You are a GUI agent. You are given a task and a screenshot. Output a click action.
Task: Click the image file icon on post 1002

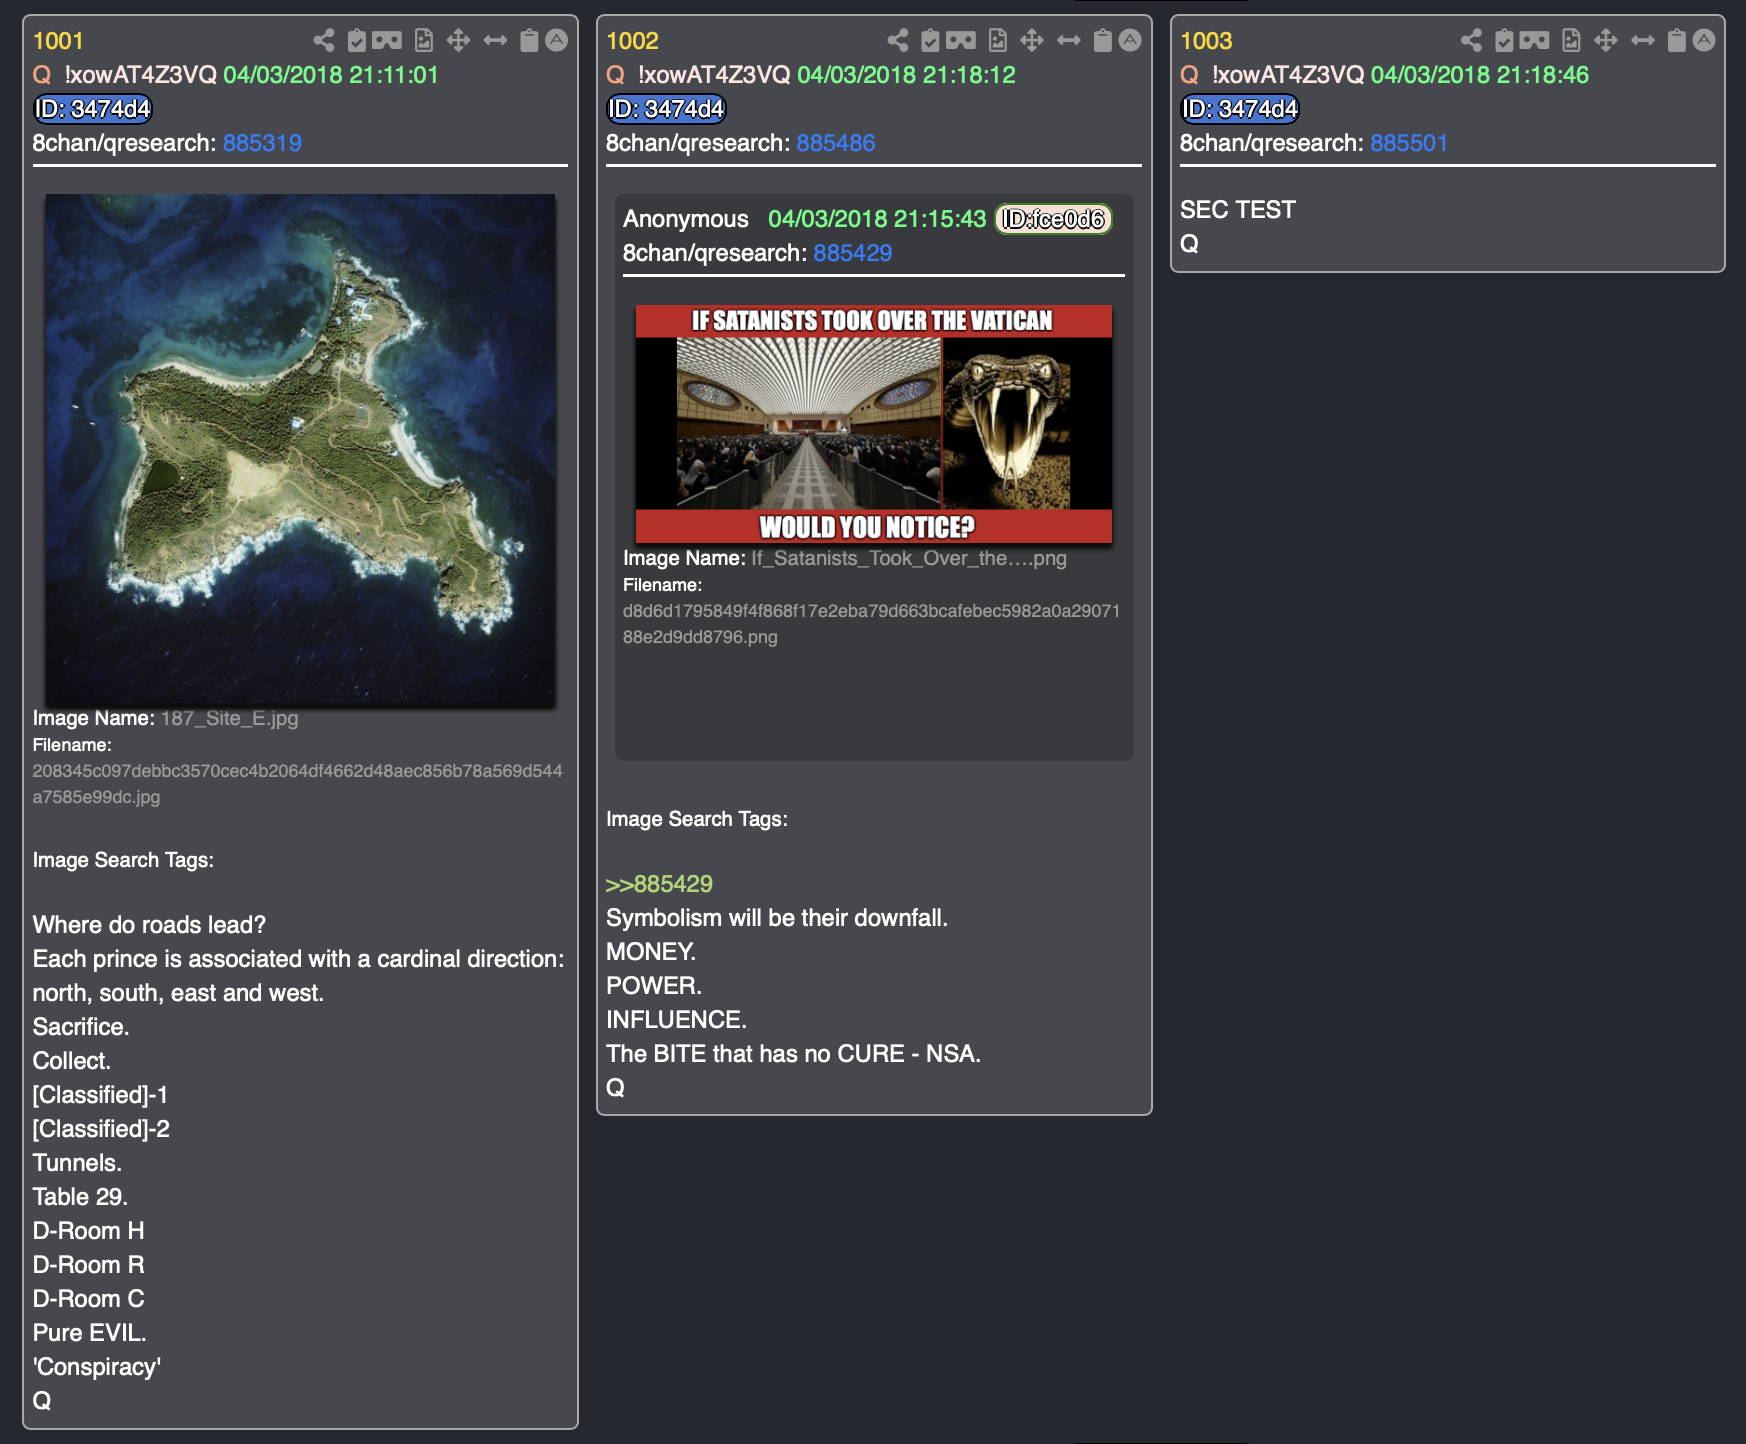(x=998, y=40)
